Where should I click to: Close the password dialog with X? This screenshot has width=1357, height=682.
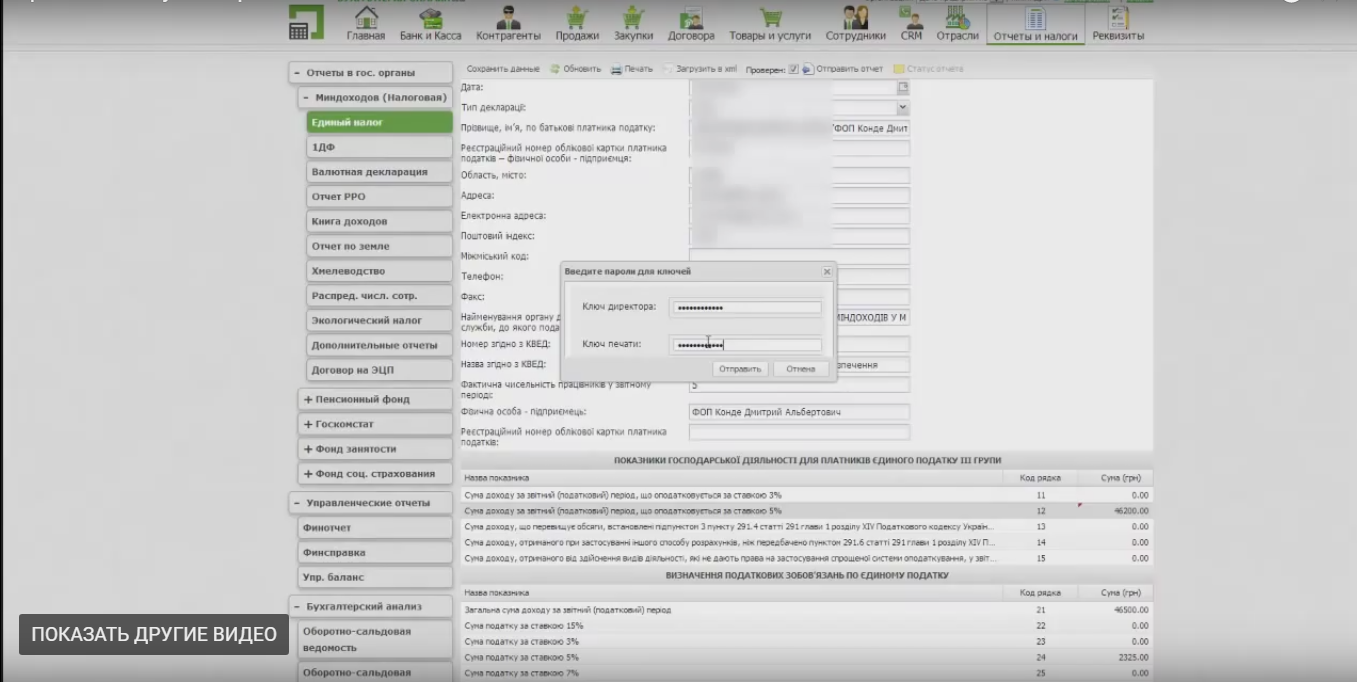(x=827, y=271)
